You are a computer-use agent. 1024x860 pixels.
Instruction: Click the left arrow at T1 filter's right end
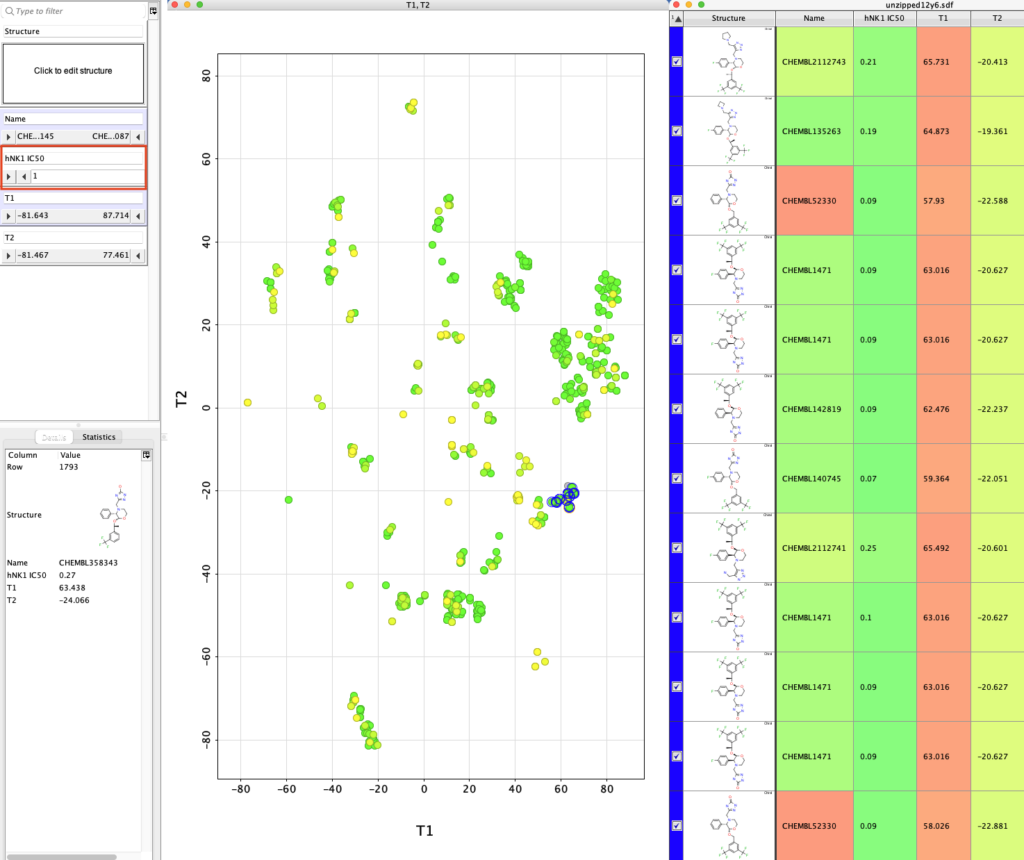pos(139,215)
